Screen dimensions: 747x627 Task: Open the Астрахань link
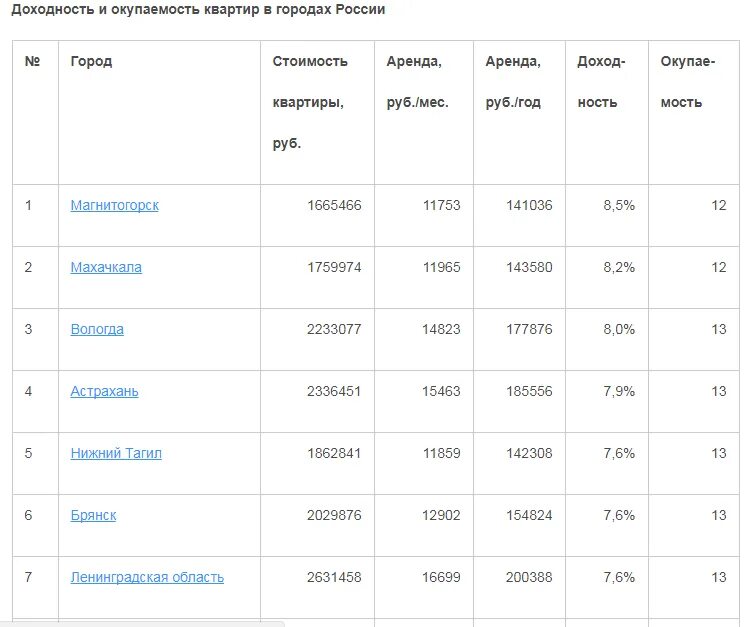104,391
